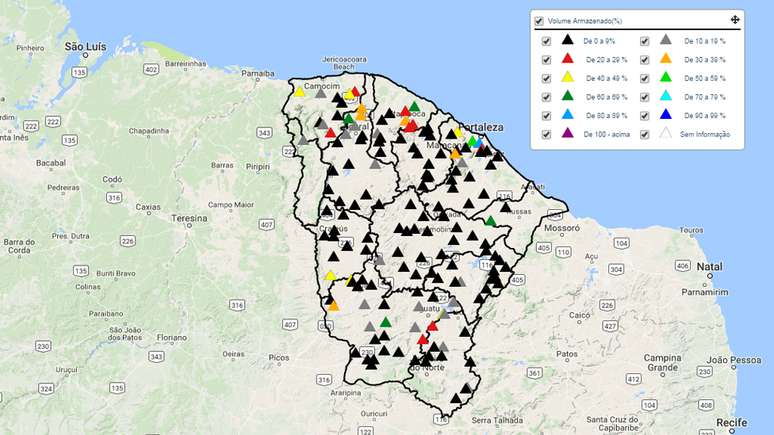
Task: Hide the 'De 30 a 39 %' layer checkbox
Action: [x=644, y=60]
